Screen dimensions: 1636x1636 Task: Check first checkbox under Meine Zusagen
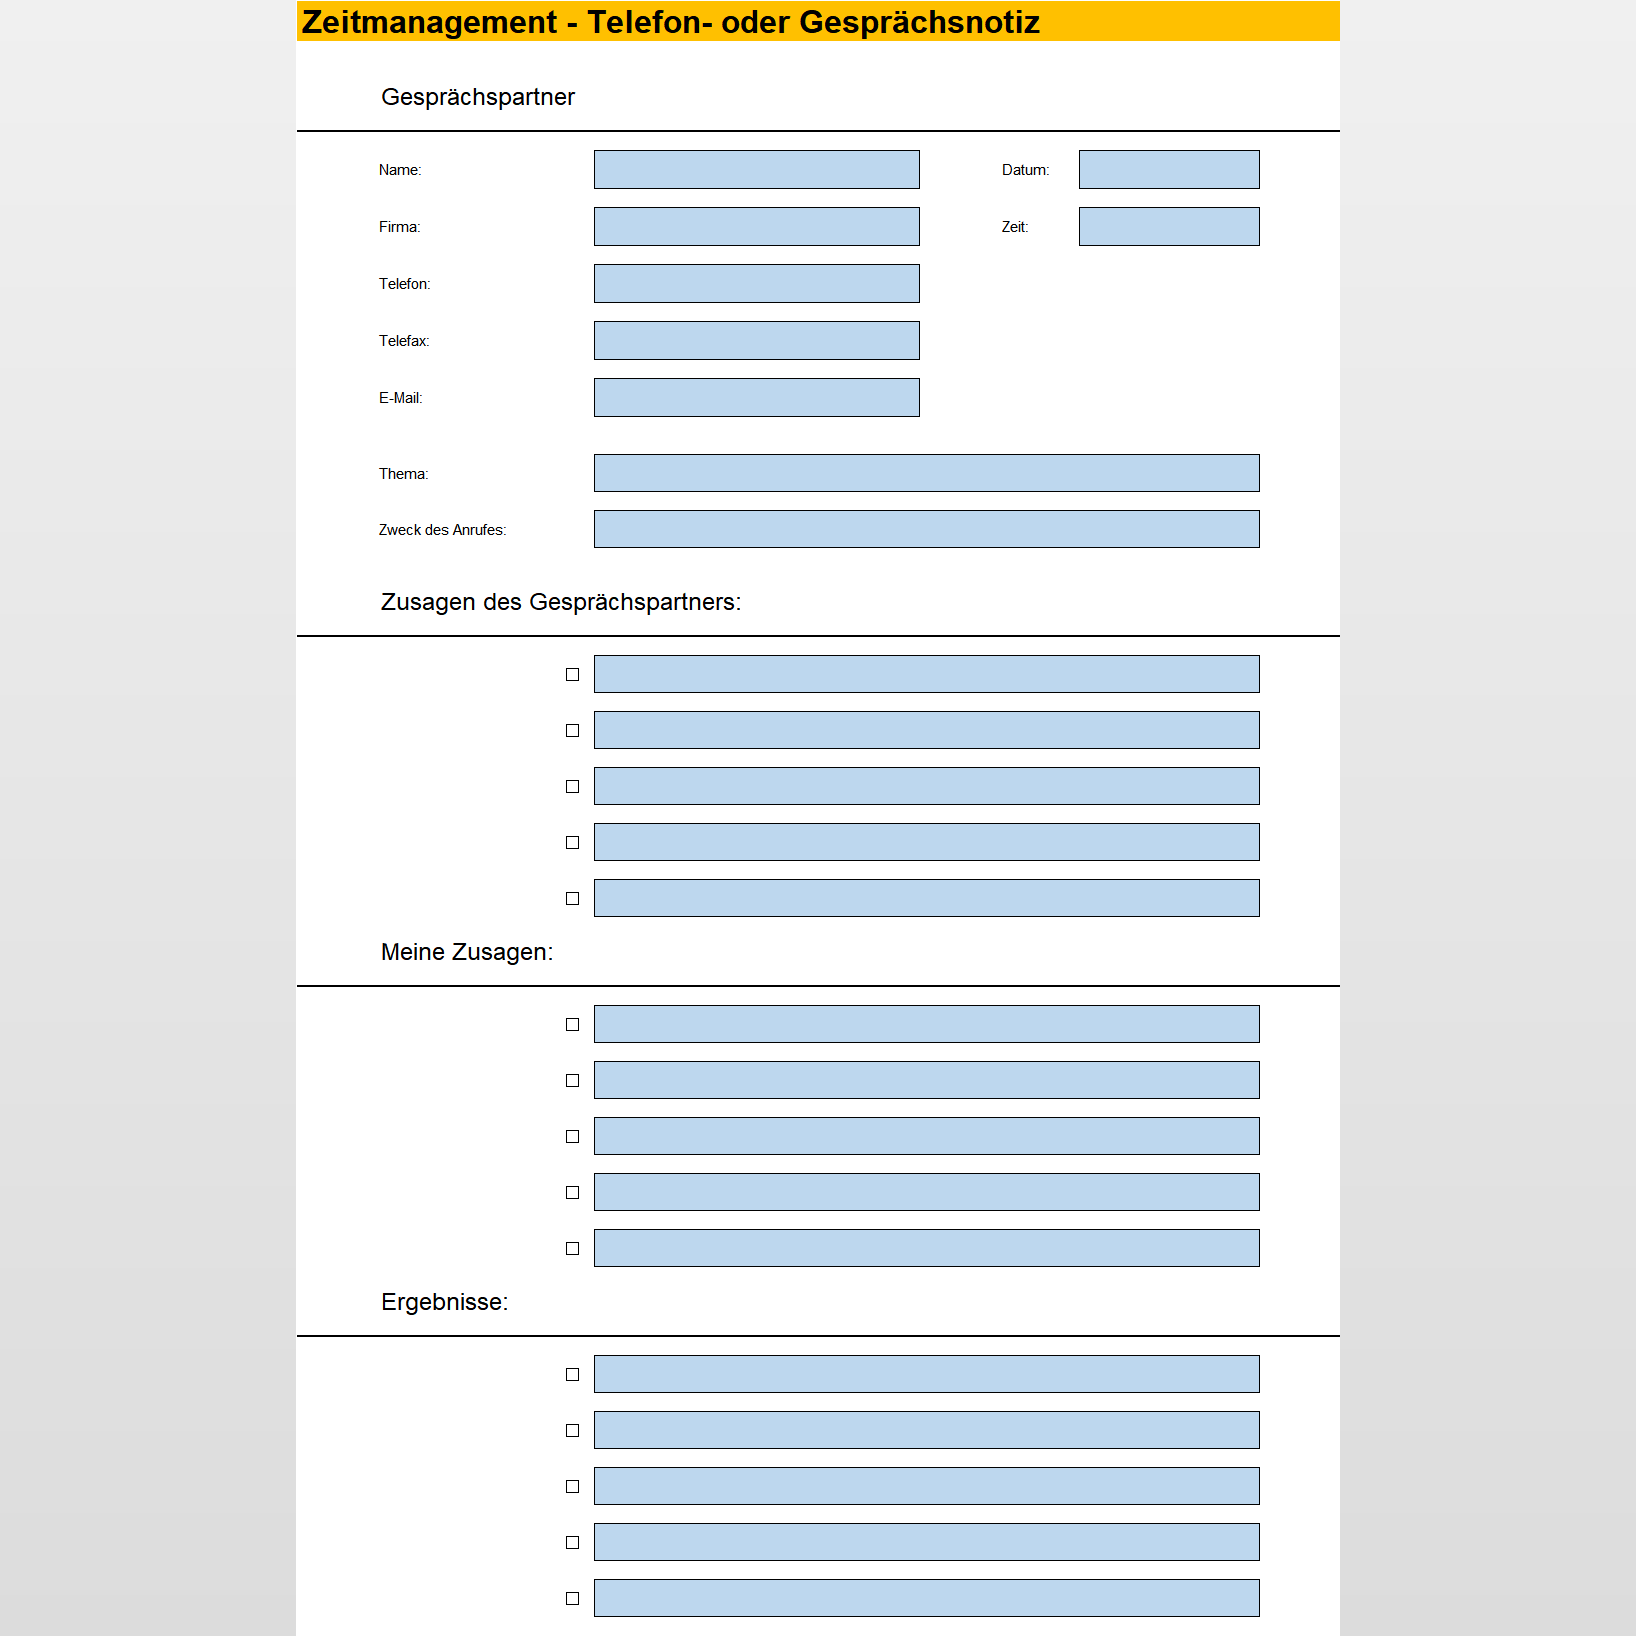(572, 1025)
